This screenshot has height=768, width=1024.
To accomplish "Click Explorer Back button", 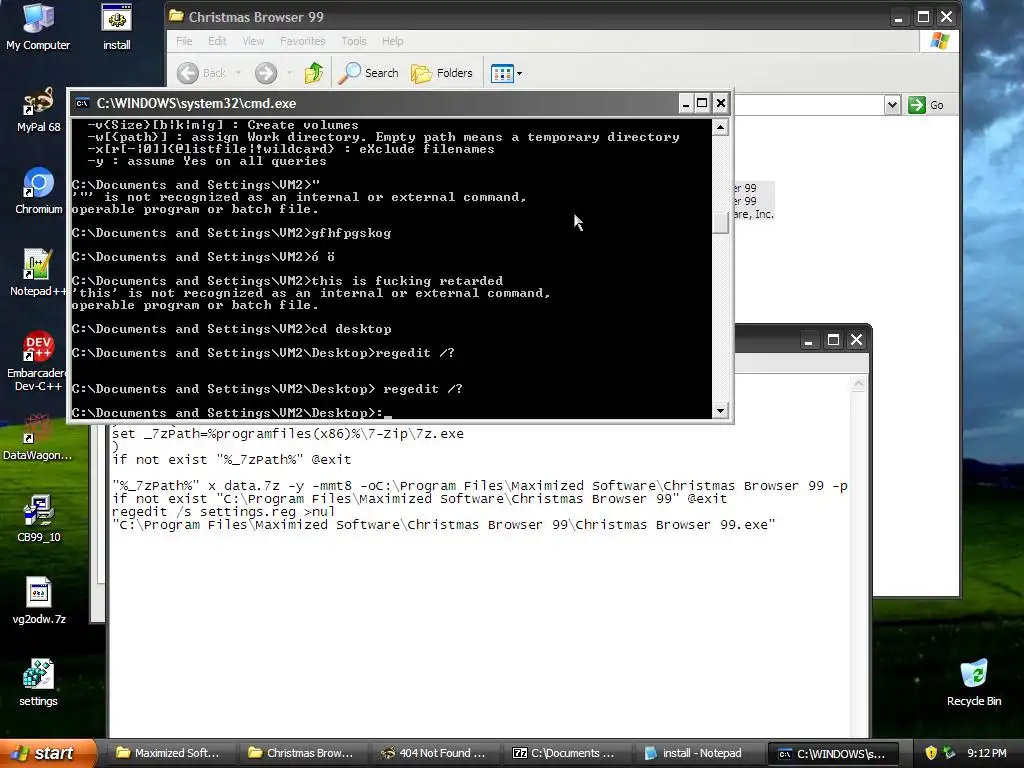I will (x=202, y=73).
